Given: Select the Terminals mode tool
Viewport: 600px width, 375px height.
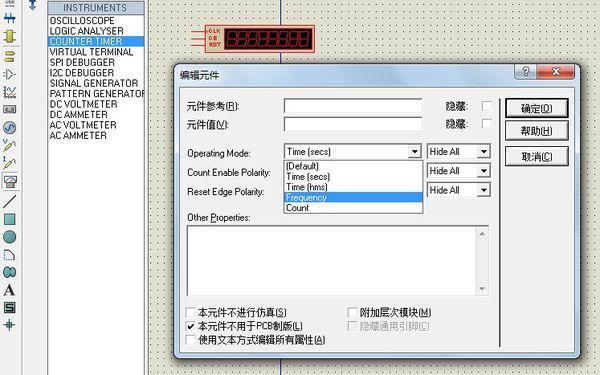Looking at the screenshot, I should click(x=9, y=56).
